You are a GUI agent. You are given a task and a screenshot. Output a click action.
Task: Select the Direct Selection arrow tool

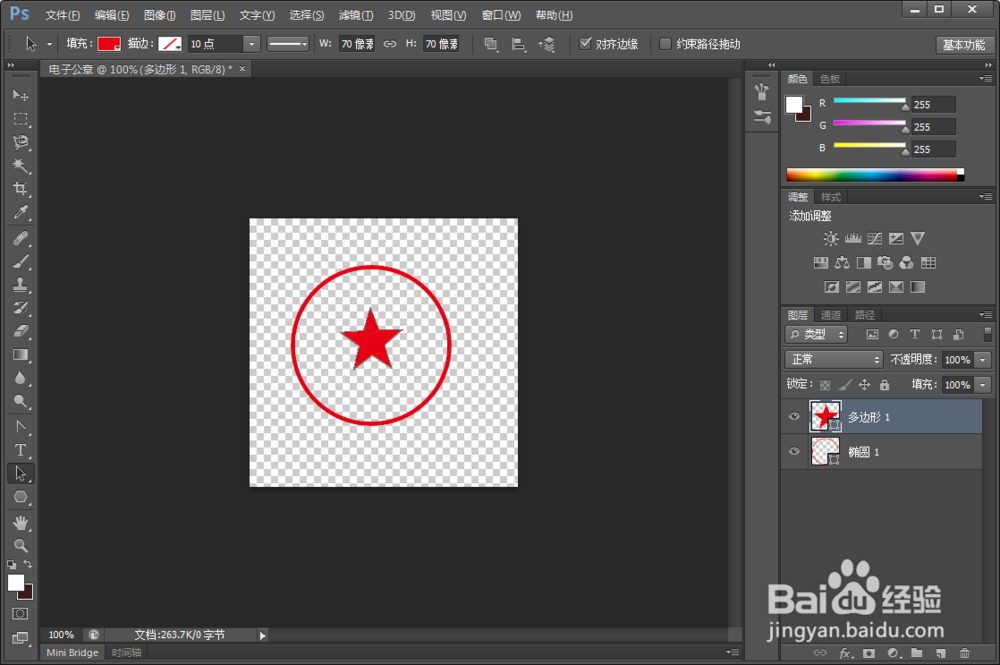(x=20, y=473)
